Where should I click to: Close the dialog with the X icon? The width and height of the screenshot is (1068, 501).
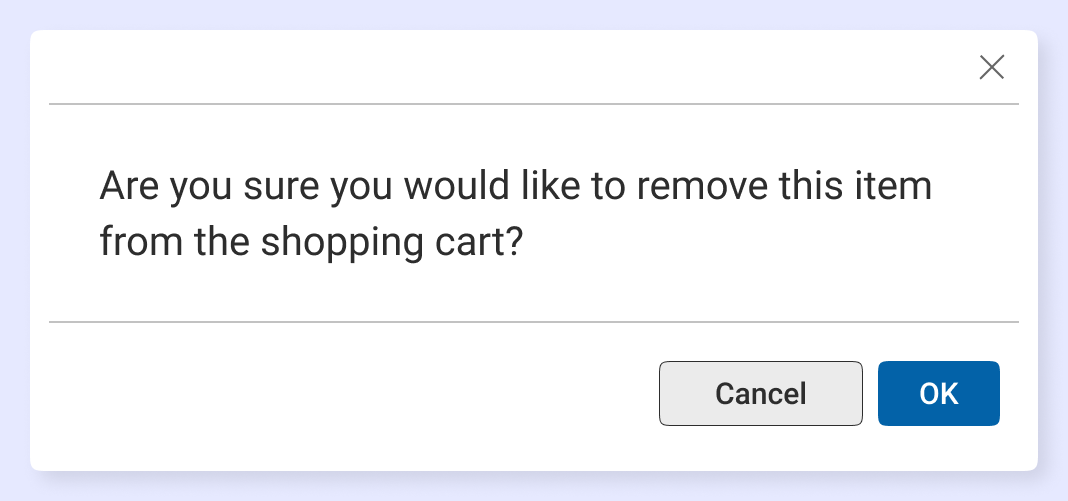(x=991, y=68)
